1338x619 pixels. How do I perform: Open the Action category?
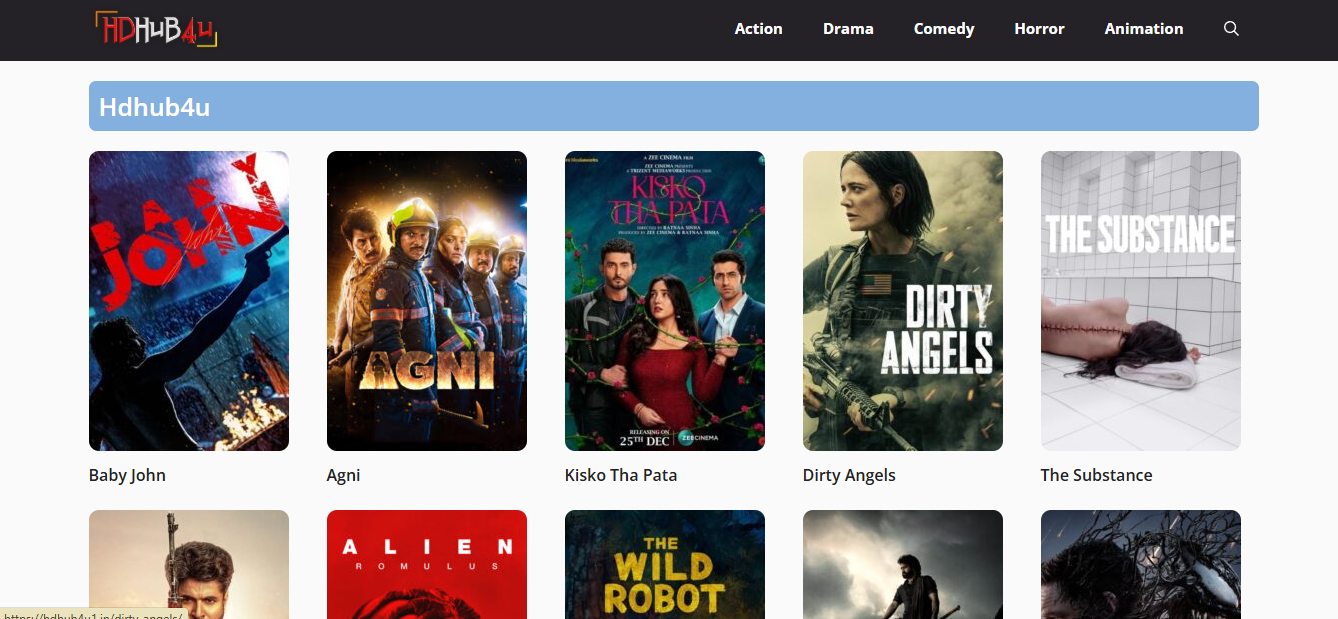(758, 29)
